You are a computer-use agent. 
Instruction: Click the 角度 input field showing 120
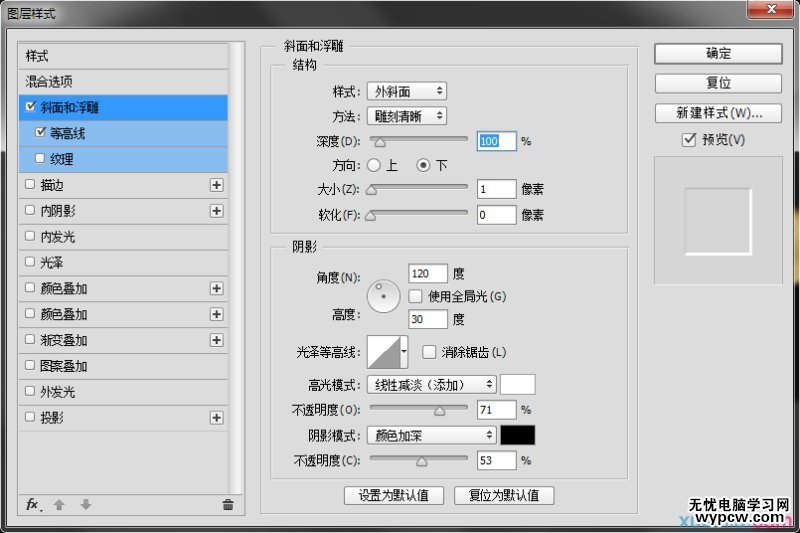428,274
